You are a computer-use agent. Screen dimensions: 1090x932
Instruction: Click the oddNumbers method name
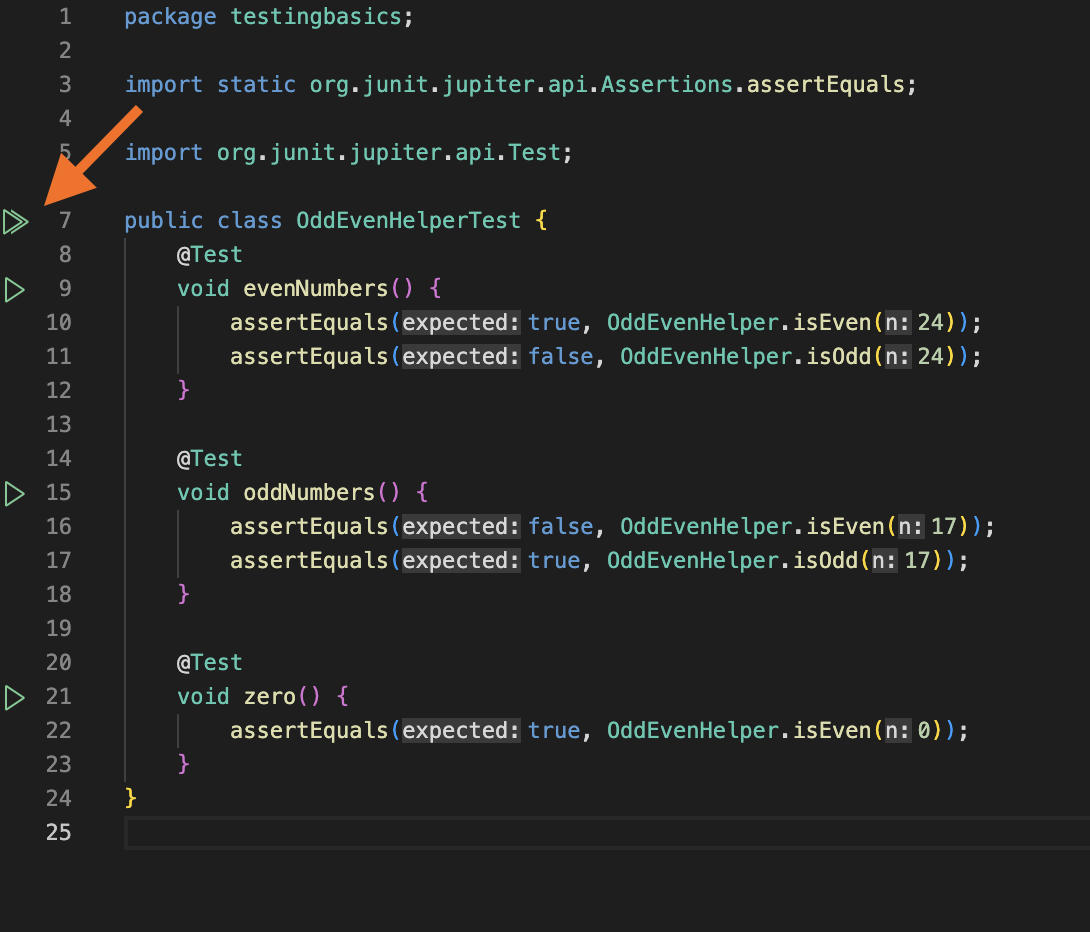[x=308, y=493]
